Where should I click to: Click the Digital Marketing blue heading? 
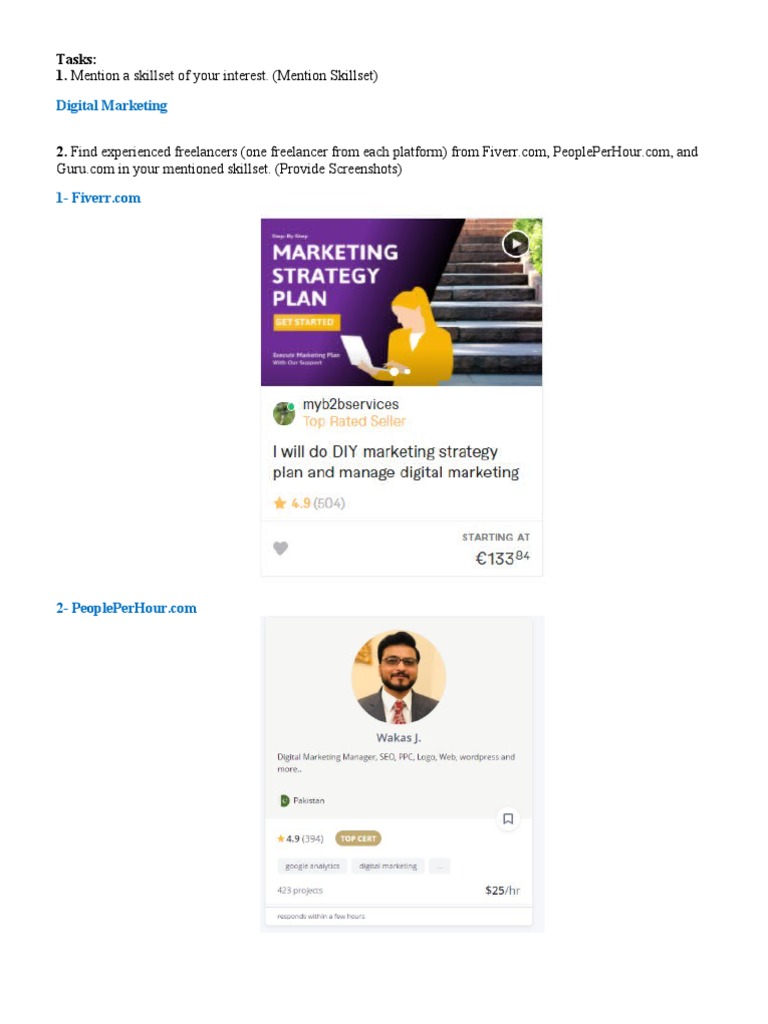point(112,106)
